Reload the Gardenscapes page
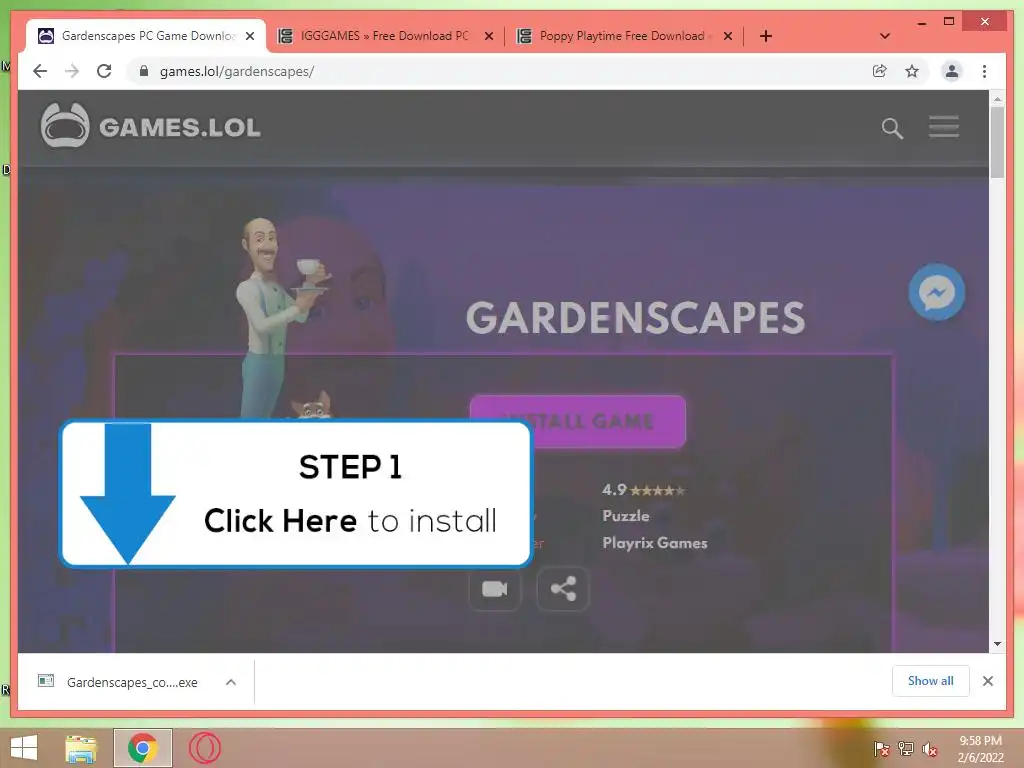The width and height of the screenshot is (1024, 768). point(104,71)
